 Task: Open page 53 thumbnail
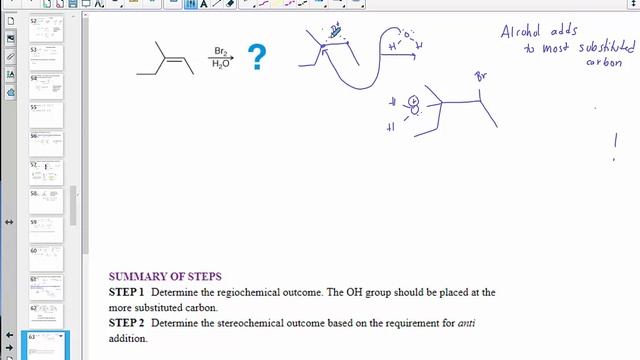pyautogui.click(x=46, y=58)
